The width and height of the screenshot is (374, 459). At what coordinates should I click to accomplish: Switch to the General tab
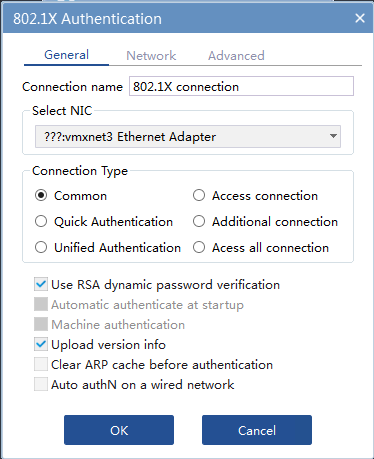click(66, 55)
